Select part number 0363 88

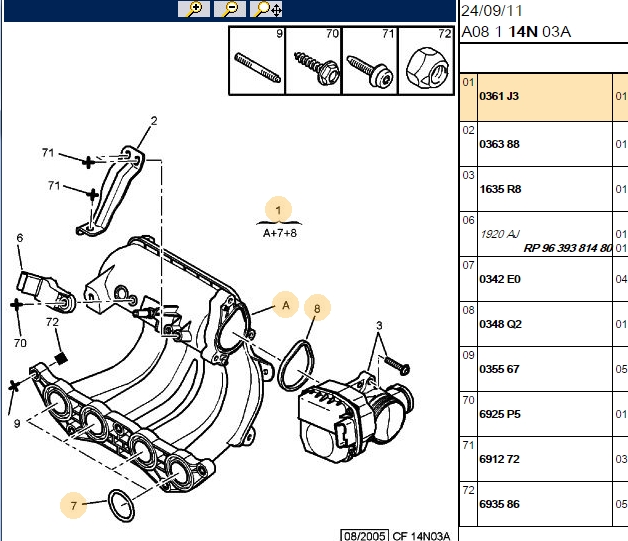click(x=499, y=144)
